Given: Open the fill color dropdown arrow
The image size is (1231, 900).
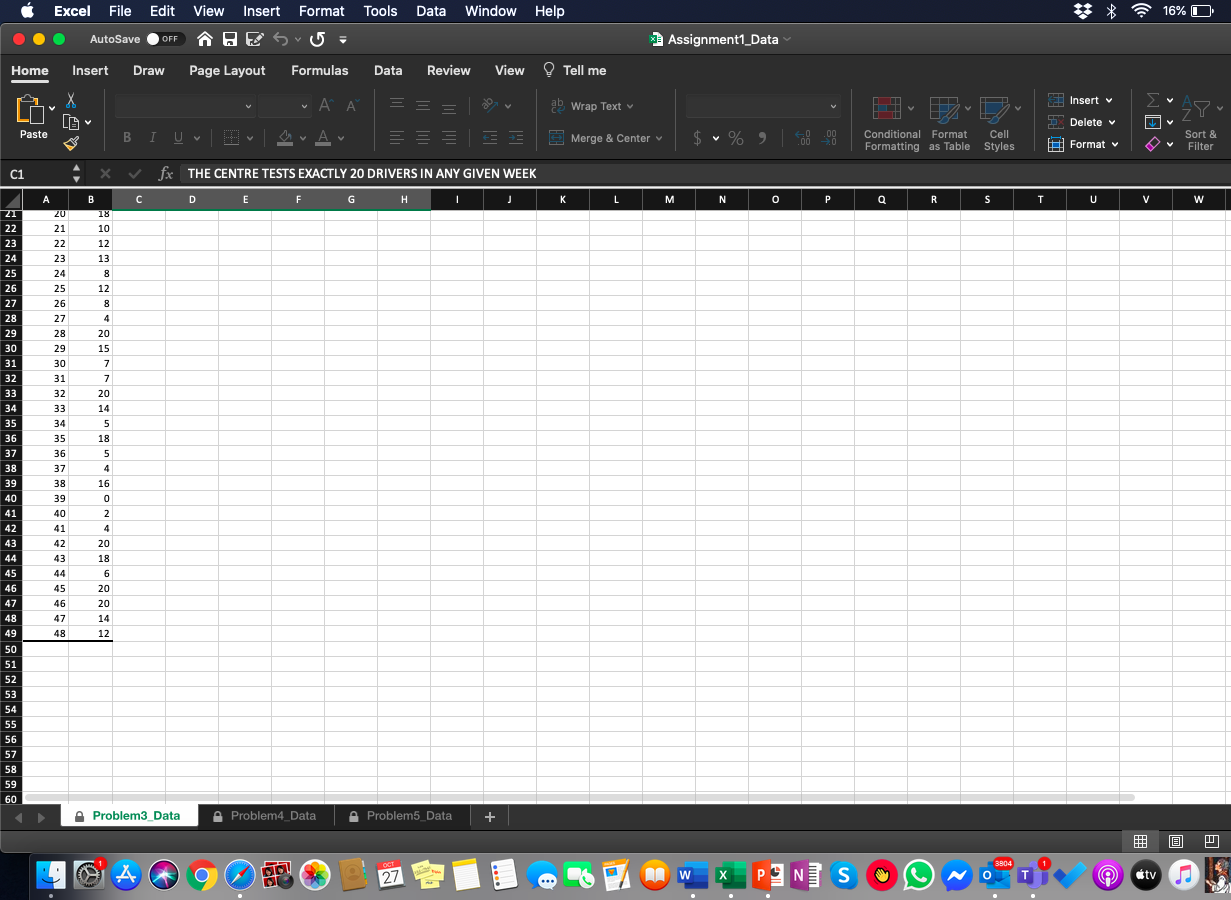Looking at the screenshot, I should pos(301,138).
